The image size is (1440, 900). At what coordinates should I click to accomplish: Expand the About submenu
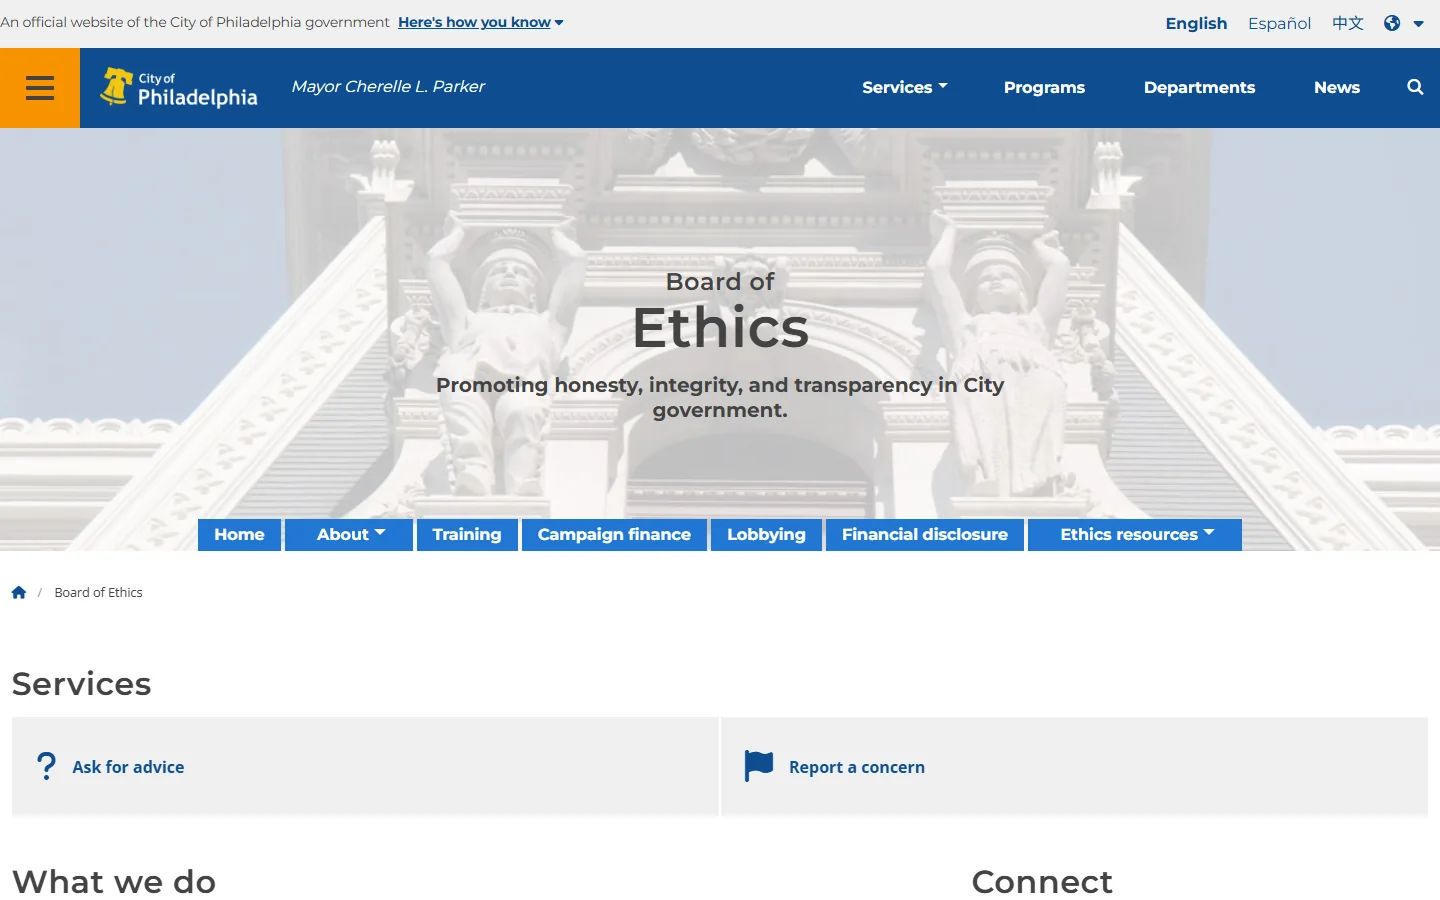[x=349, y=534]
